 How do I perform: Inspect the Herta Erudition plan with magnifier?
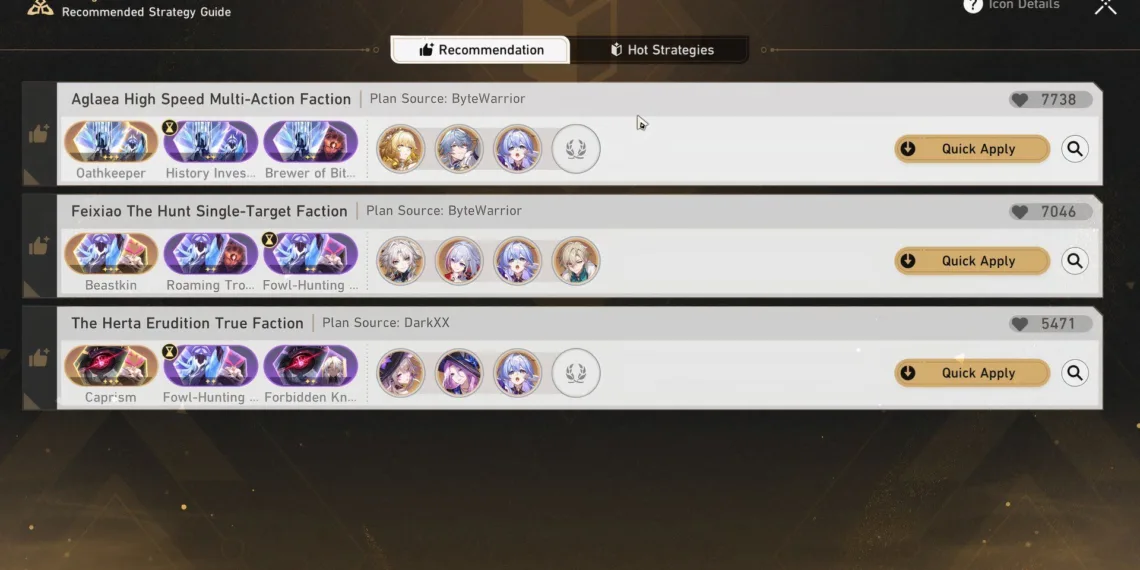click(1075, 373)
